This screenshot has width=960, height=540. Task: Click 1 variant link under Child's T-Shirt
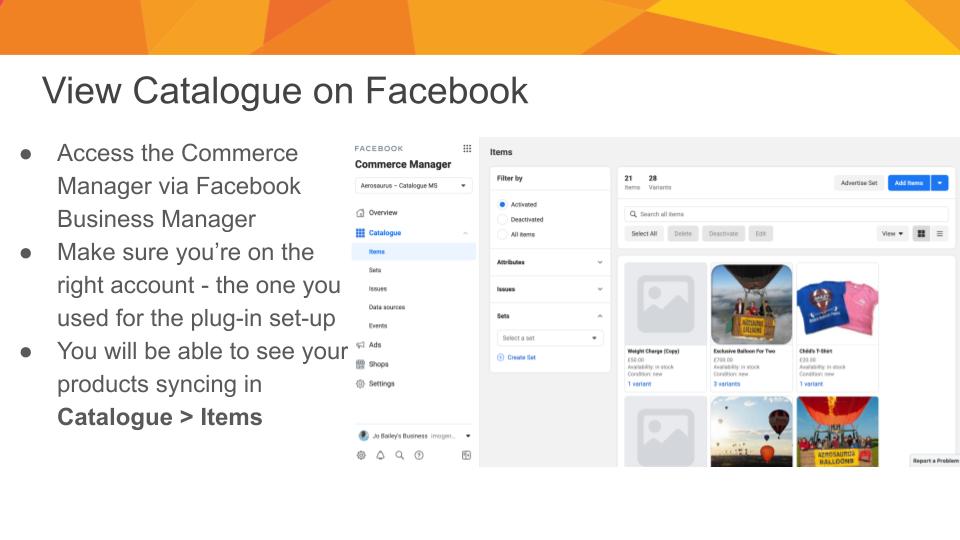pyautogui.click(x=811, y=384)
